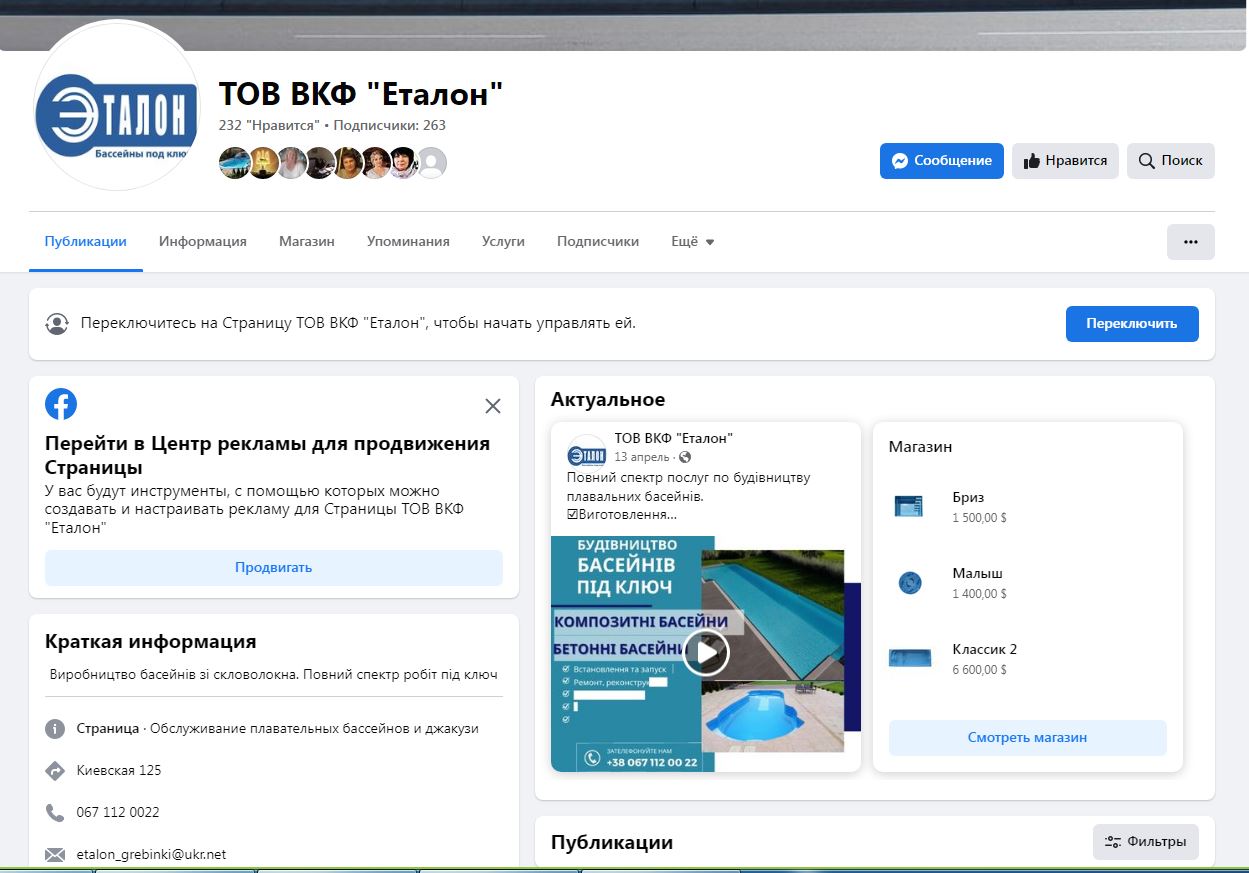Switch to the Публикации tab
Viewport: 1249px width, 873px height.
[x=86, y=241]
